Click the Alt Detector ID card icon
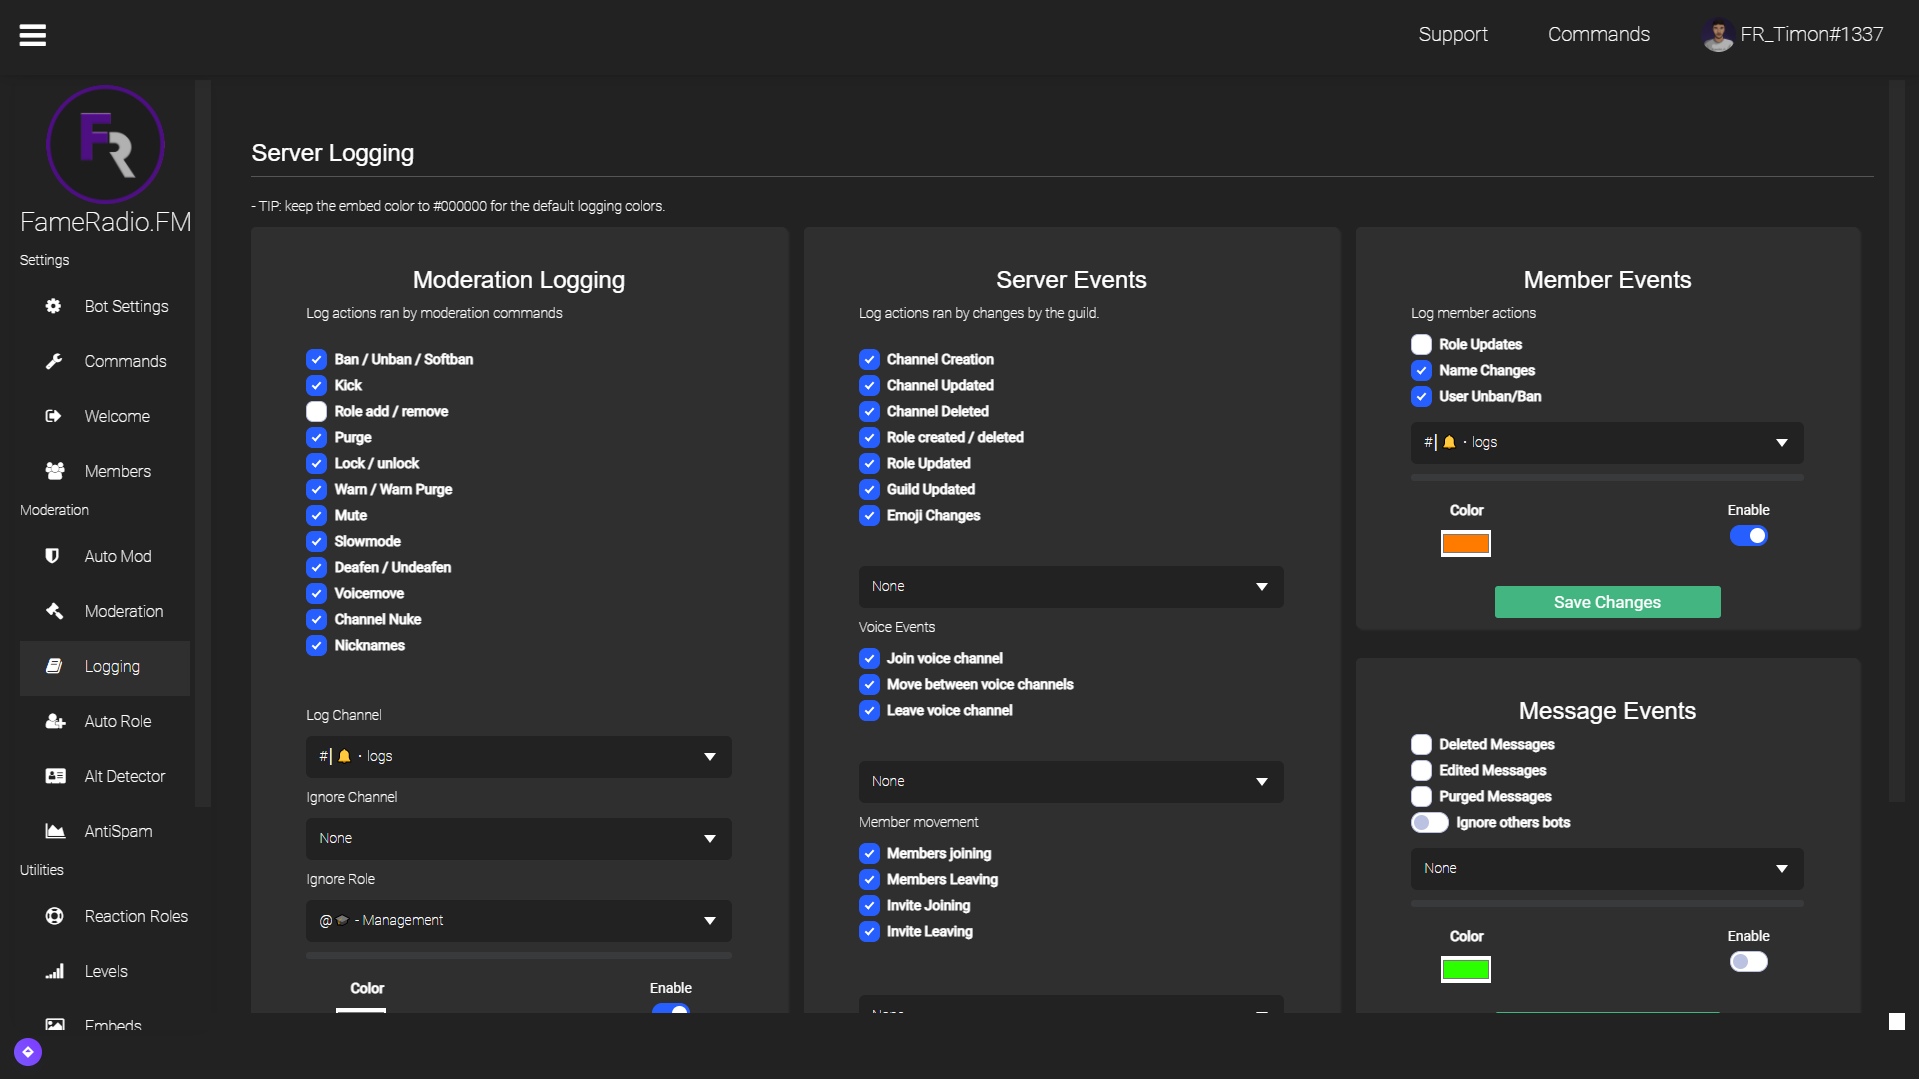This screenshot has width=1919, height=1079. [x=55, y=776]
